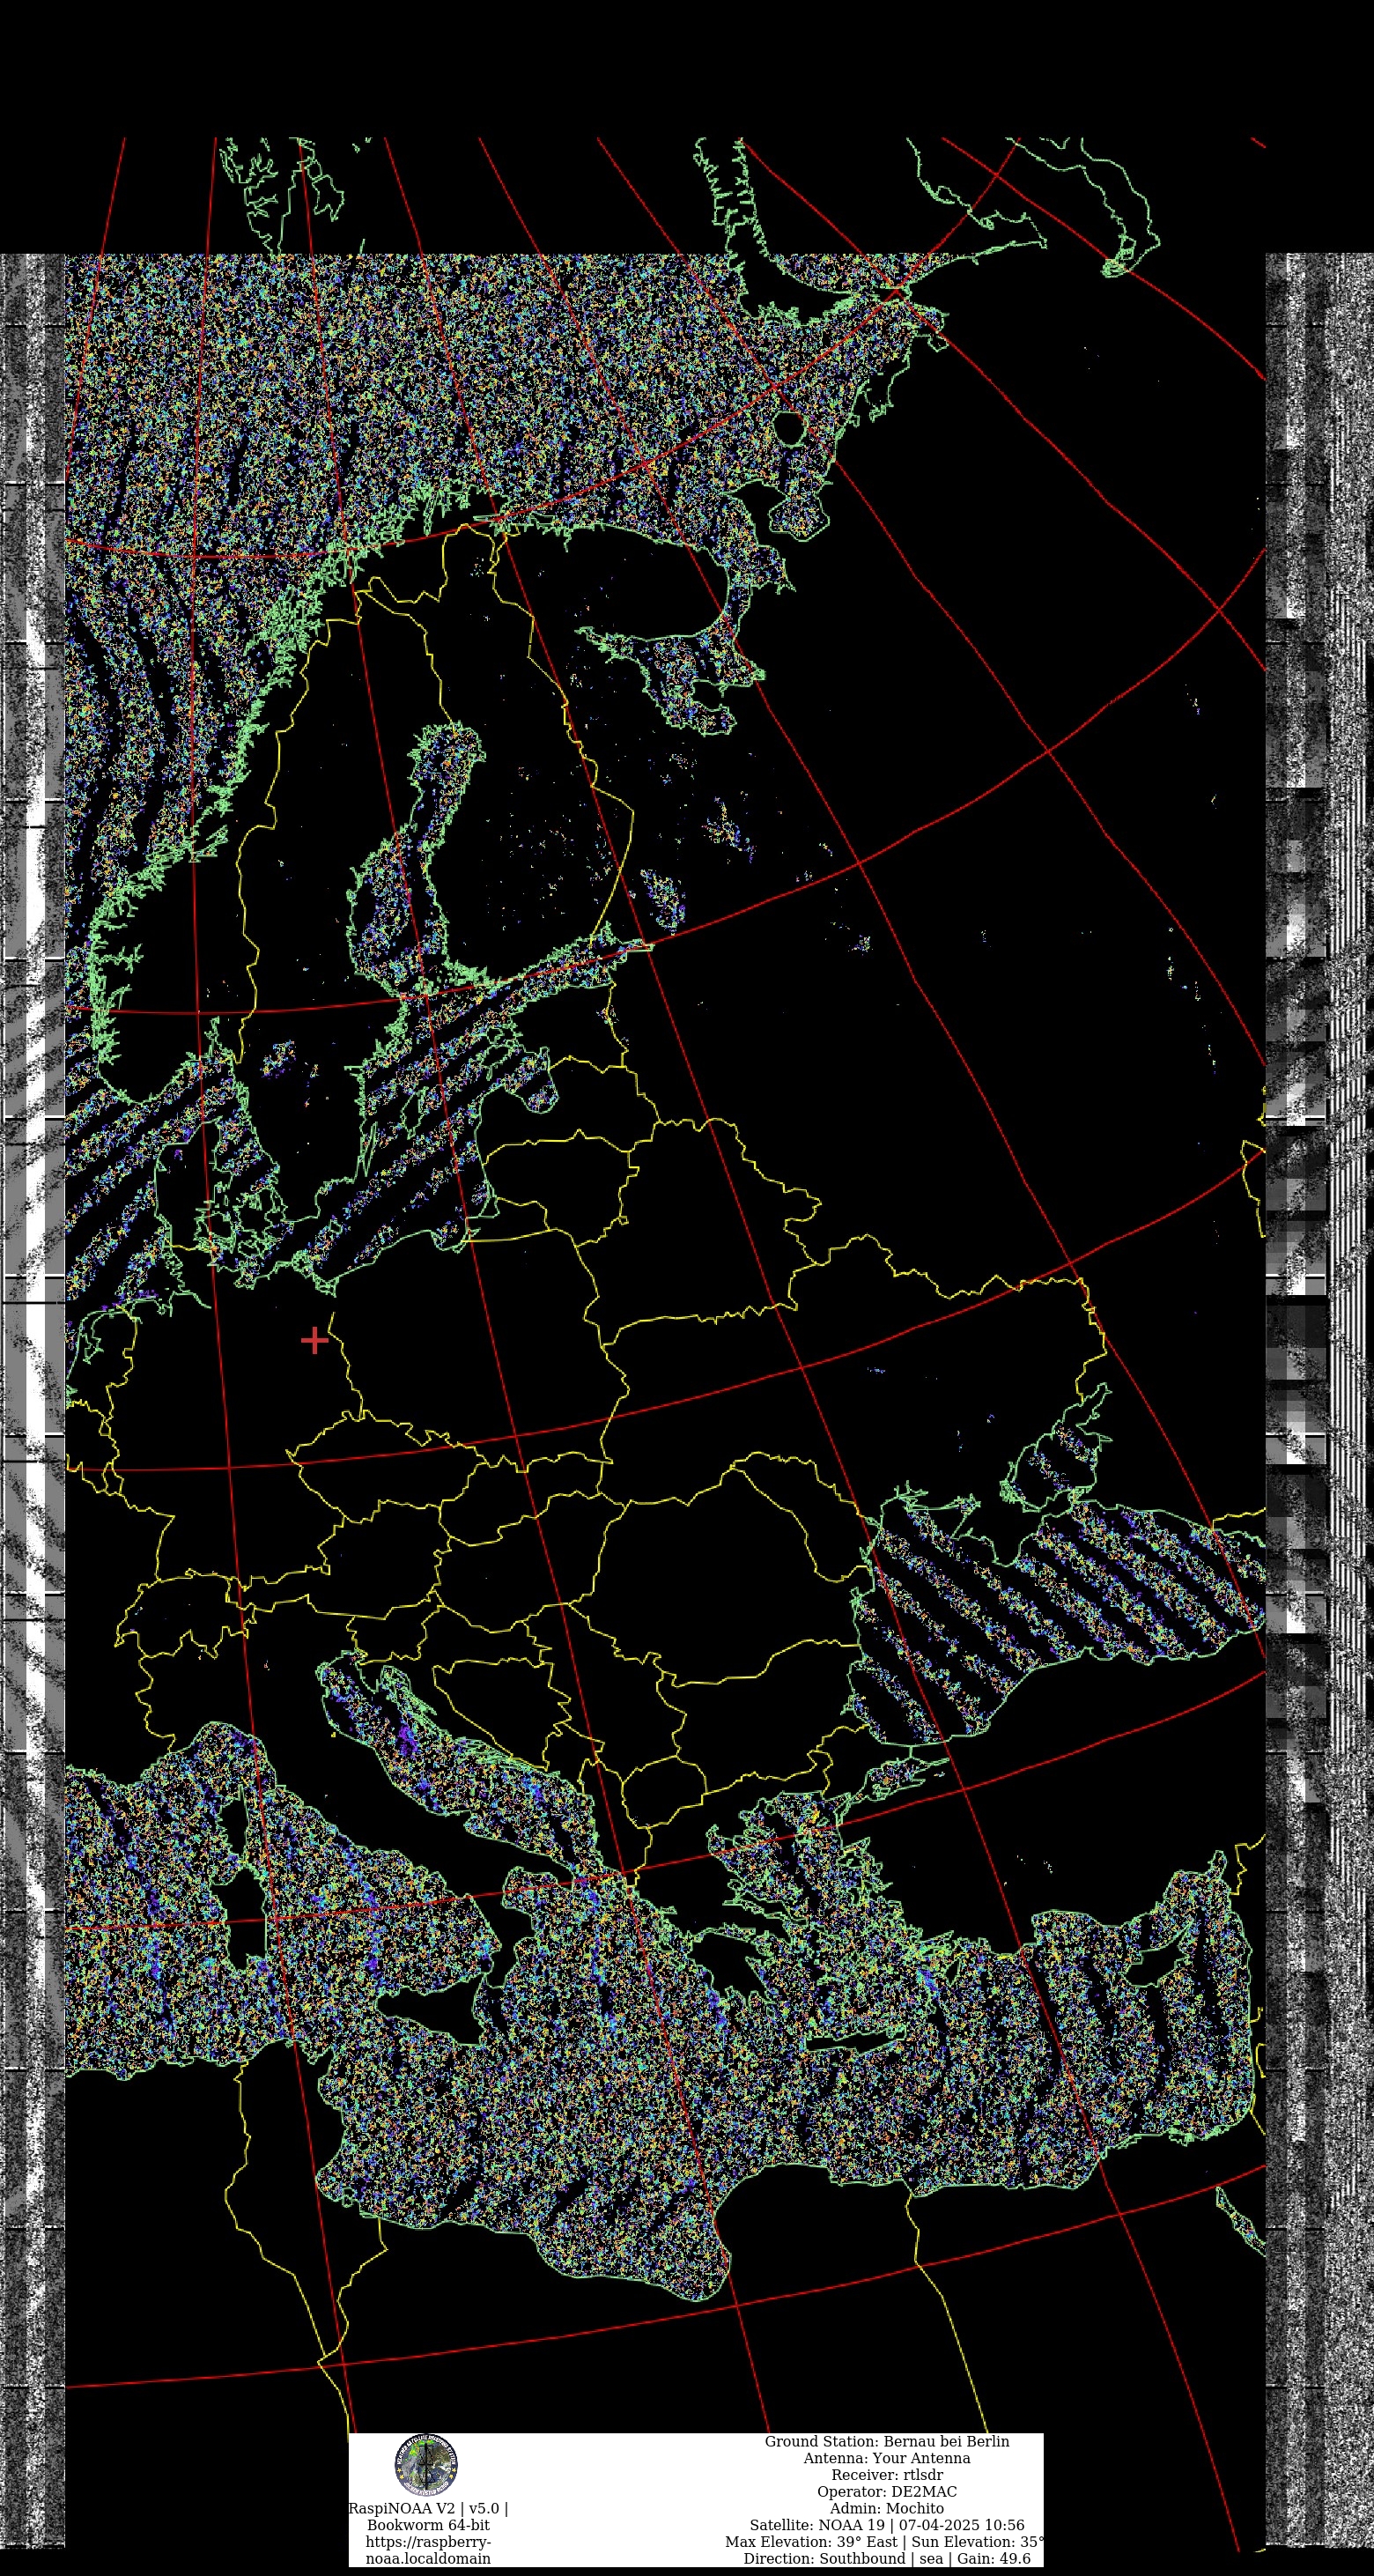This screenshot has height=2576, width=1374.
Task: Click the 'Receiver: rtlsdr' line
Action: (x=887, y=2475)
